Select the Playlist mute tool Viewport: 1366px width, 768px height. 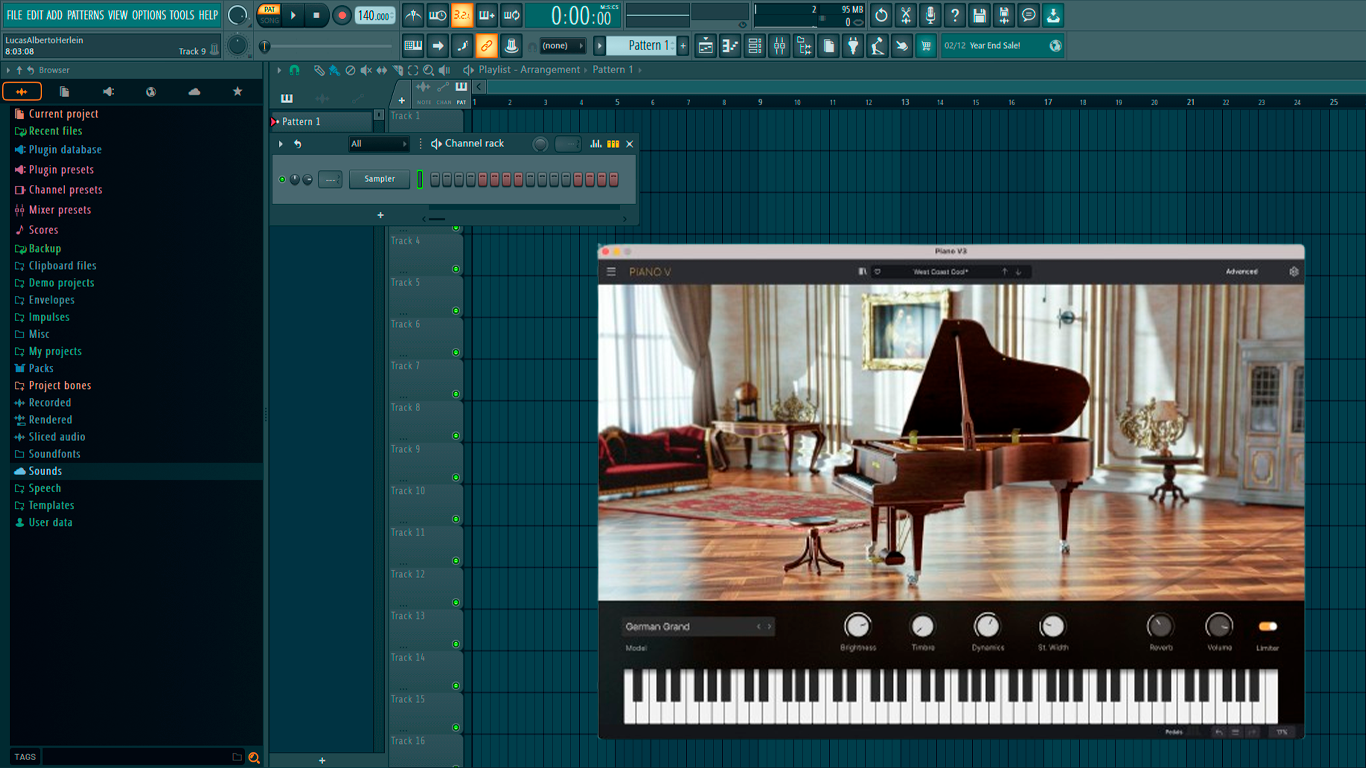point(366,70)
